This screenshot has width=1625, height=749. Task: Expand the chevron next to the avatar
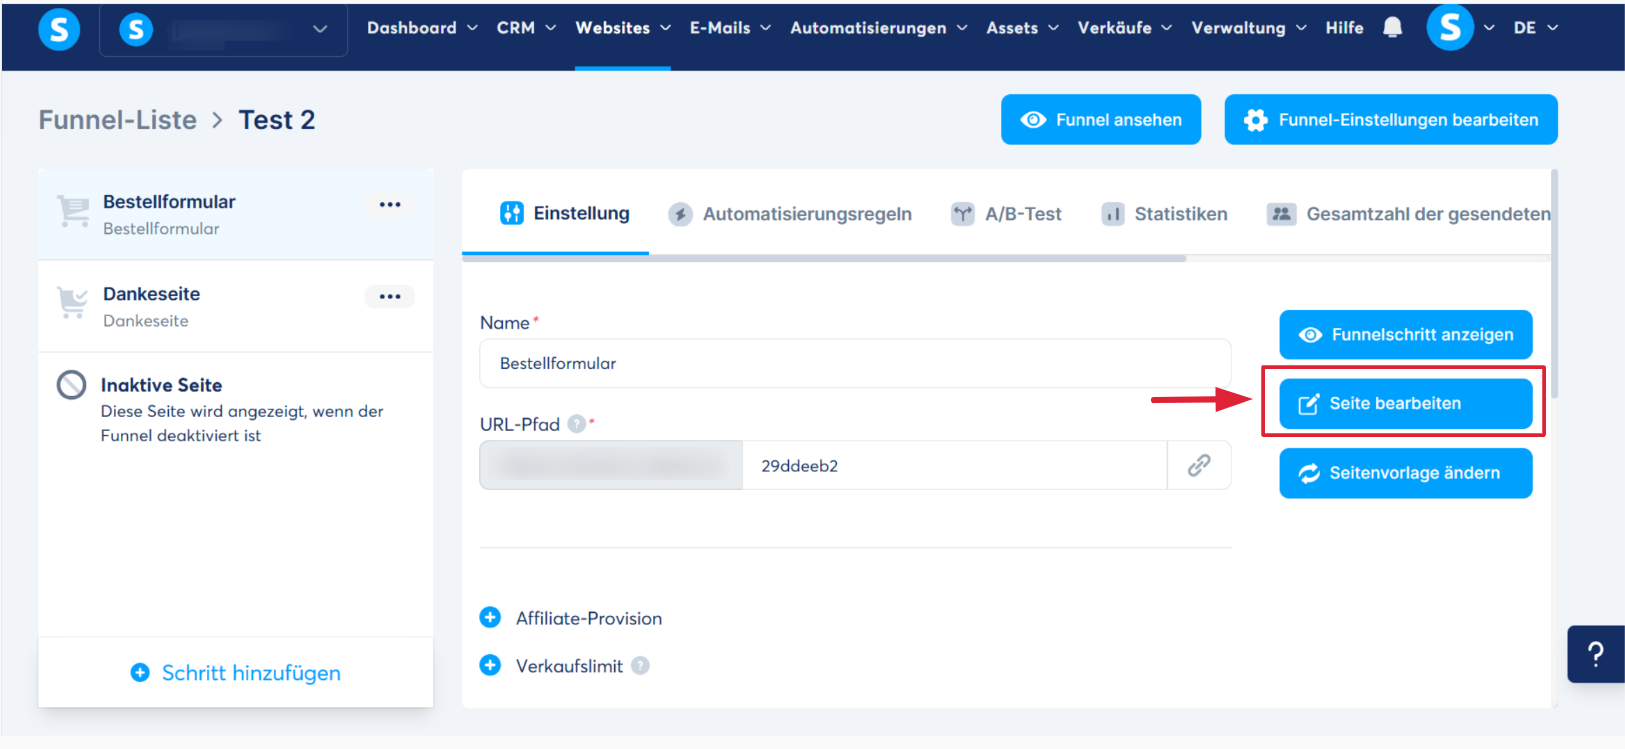(1489, 28)
